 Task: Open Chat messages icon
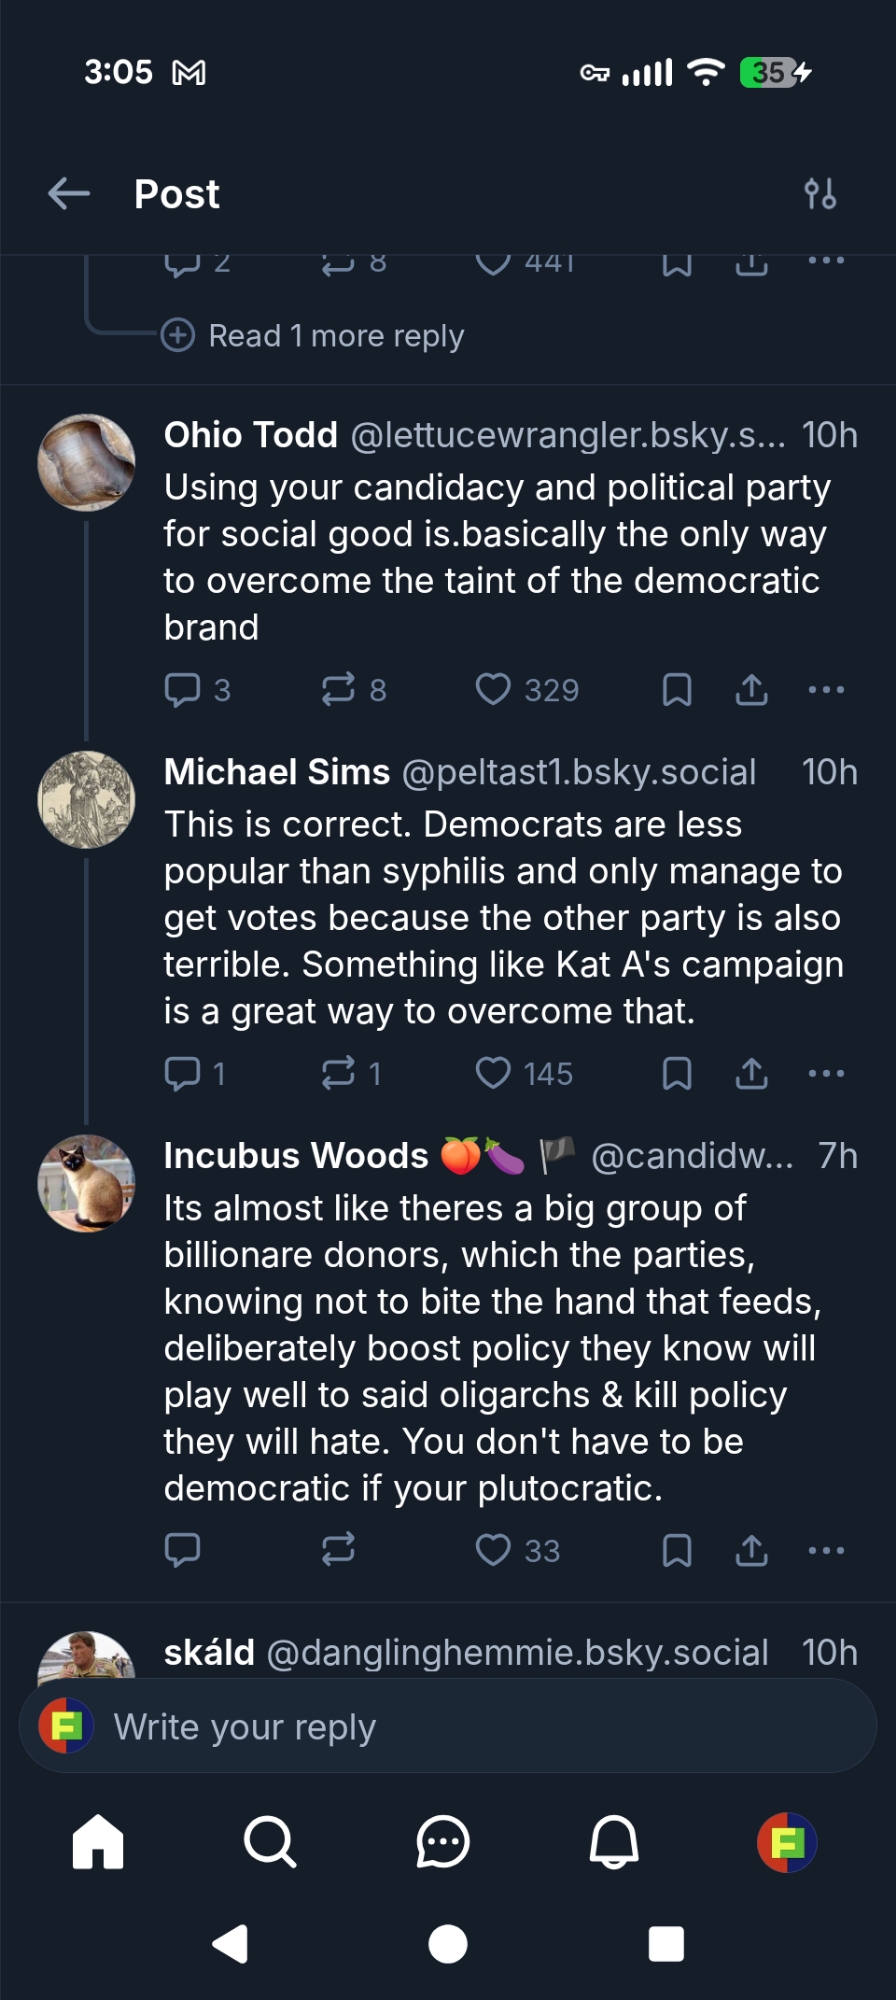pyautogui.click(x=442, y=1842)
